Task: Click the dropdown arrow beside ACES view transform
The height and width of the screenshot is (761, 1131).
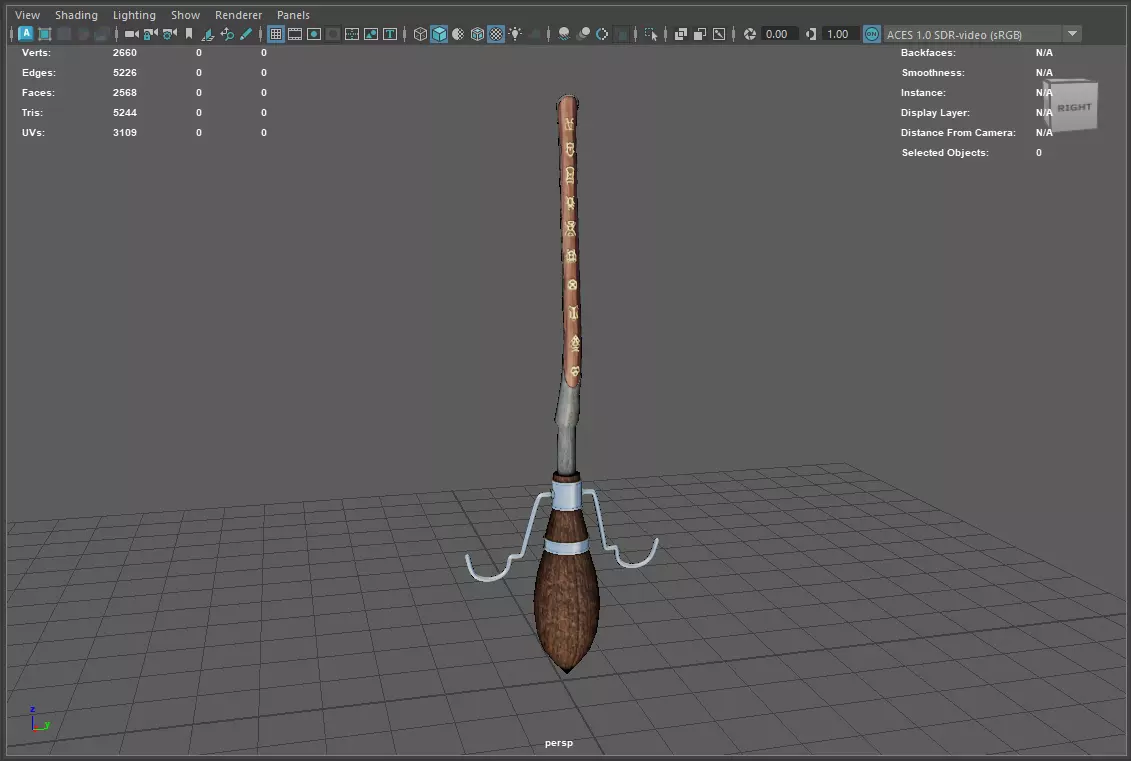Action: coord(1073,34)
